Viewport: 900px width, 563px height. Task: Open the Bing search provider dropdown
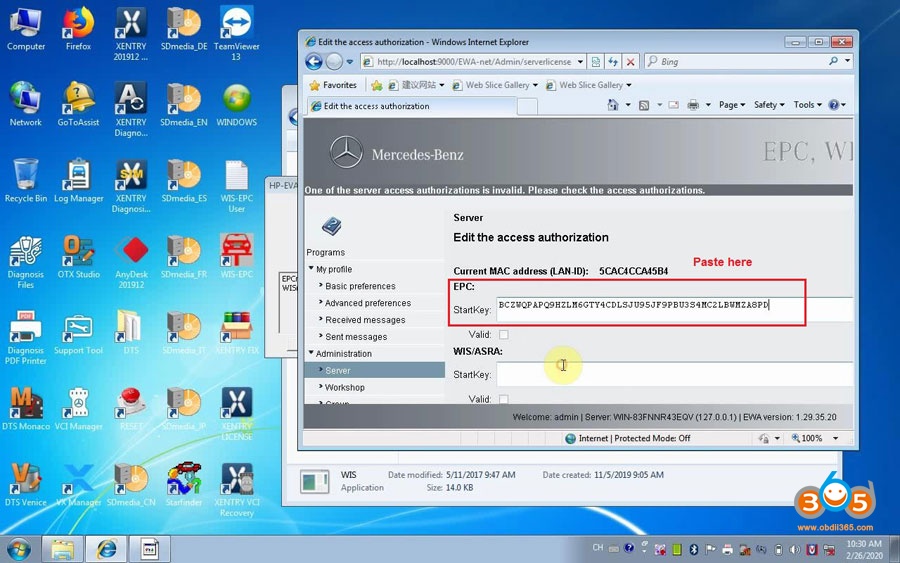[x=847, y=61]
